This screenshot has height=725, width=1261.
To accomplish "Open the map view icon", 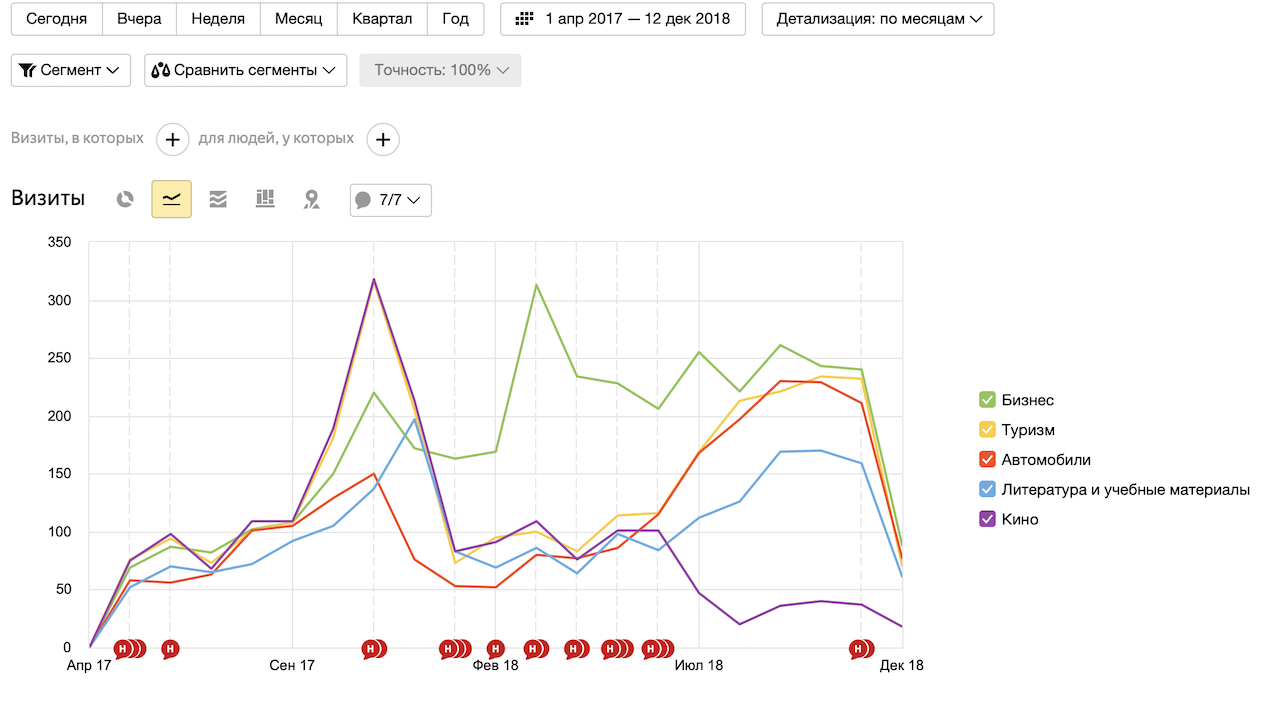I will click(x=312, y=199).
